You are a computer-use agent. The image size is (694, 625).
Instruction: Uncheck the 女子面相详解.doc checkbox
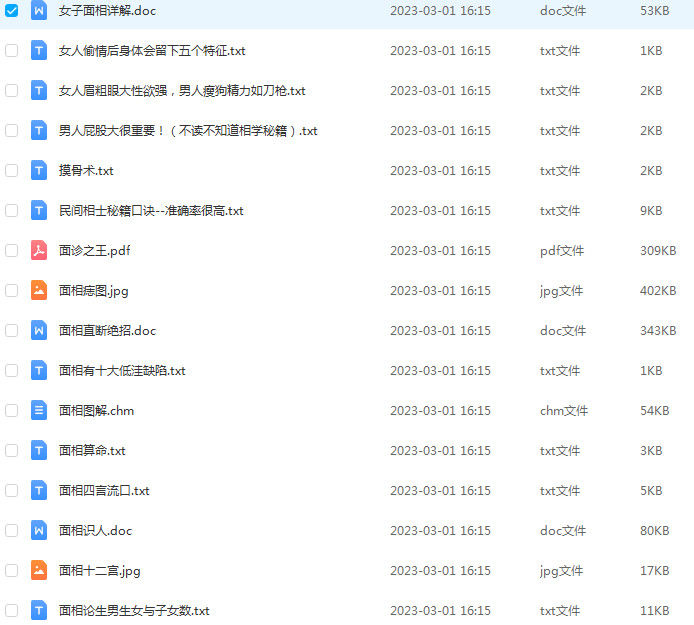(x=12, y=11)
